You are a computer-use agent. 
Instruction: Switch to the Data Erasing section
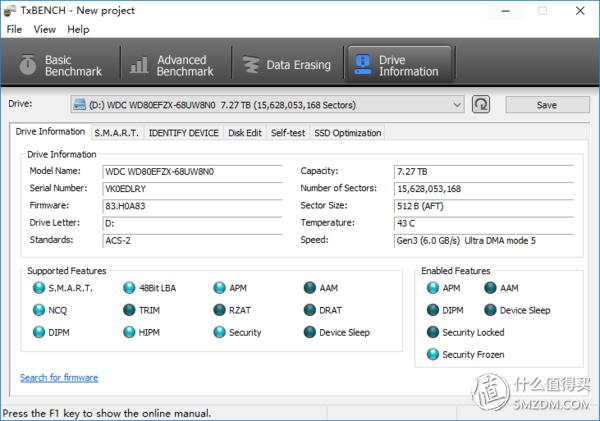pyautogui.click(x=286, y=66)
